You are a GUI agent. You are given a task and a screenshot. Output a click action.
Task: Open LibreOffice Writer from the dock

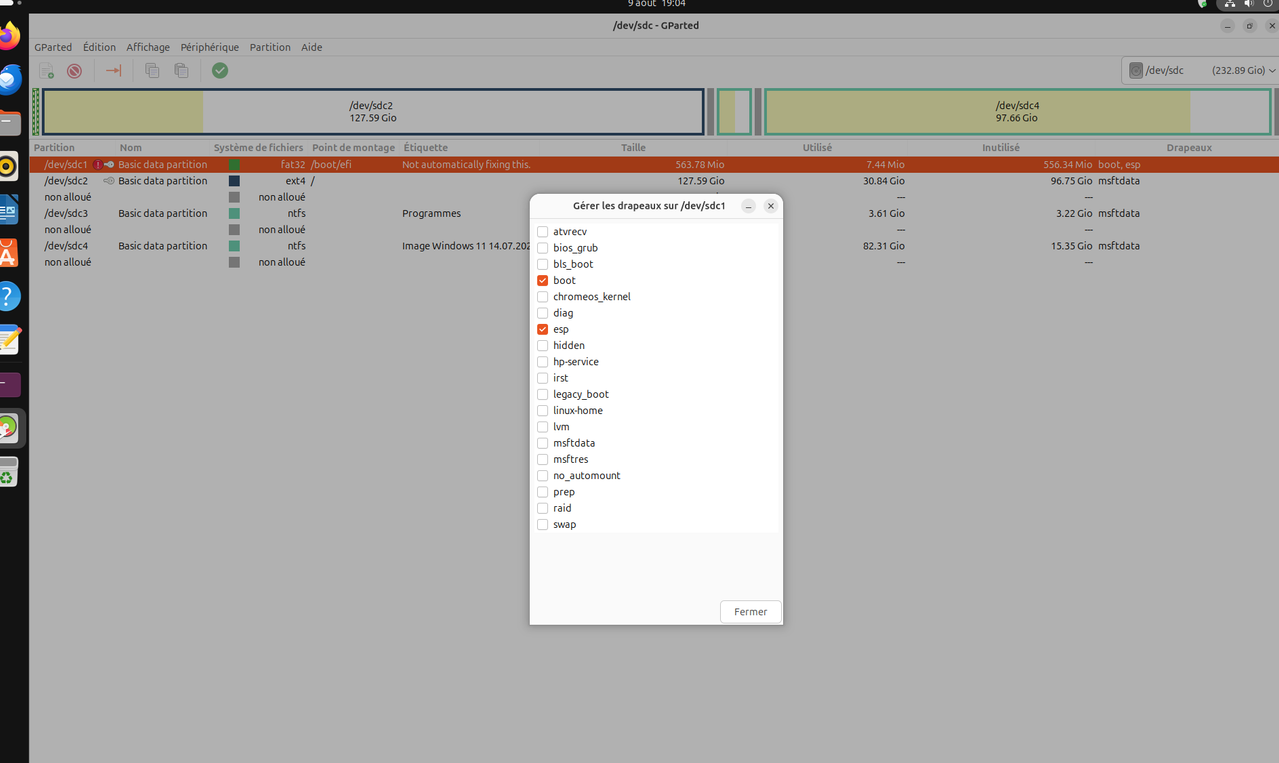click(x=7, y=210)
